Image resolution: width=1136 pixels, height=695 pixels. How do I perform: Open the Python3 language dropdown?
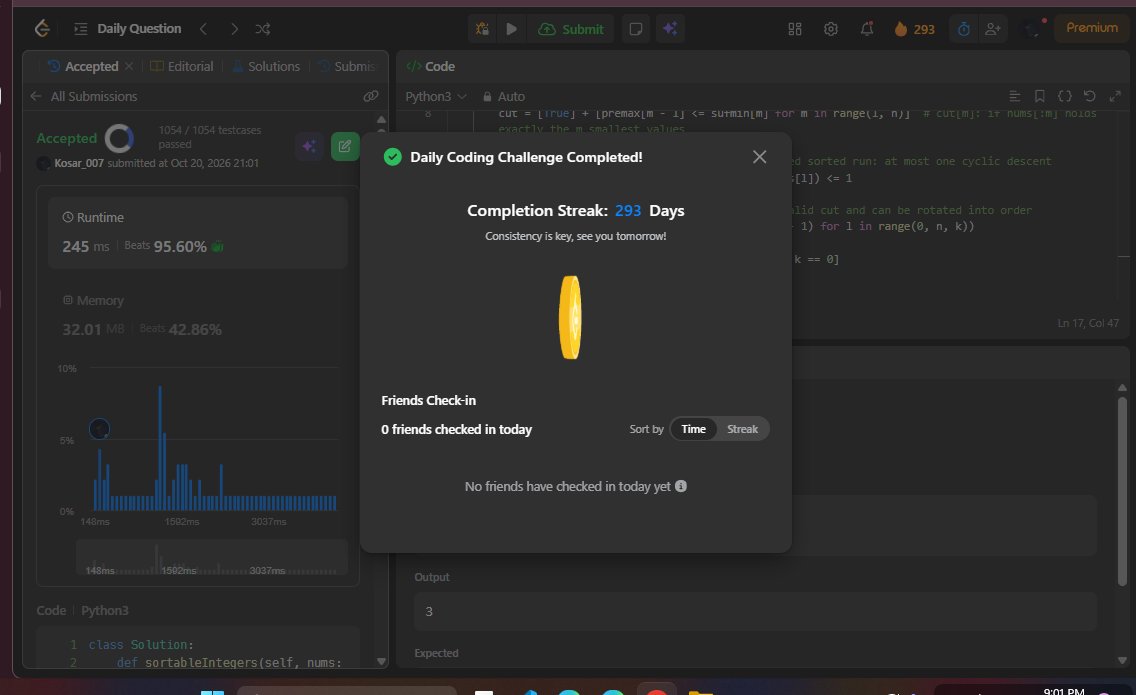435,96
